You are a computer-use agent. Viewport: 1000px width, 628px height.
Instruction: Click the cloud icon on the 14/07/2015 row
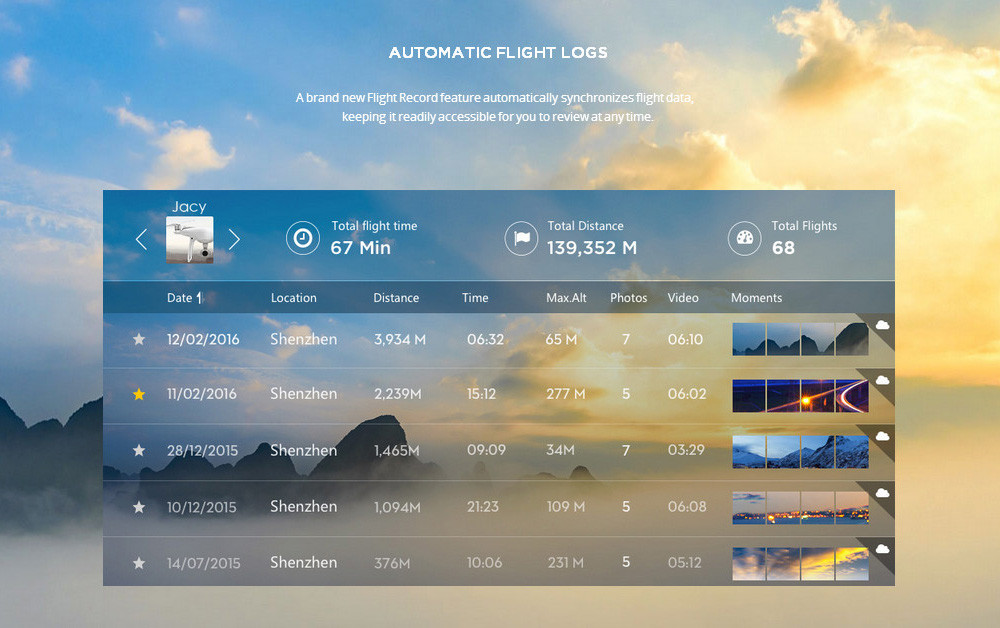pyautogui.click(x=883, y=549)
